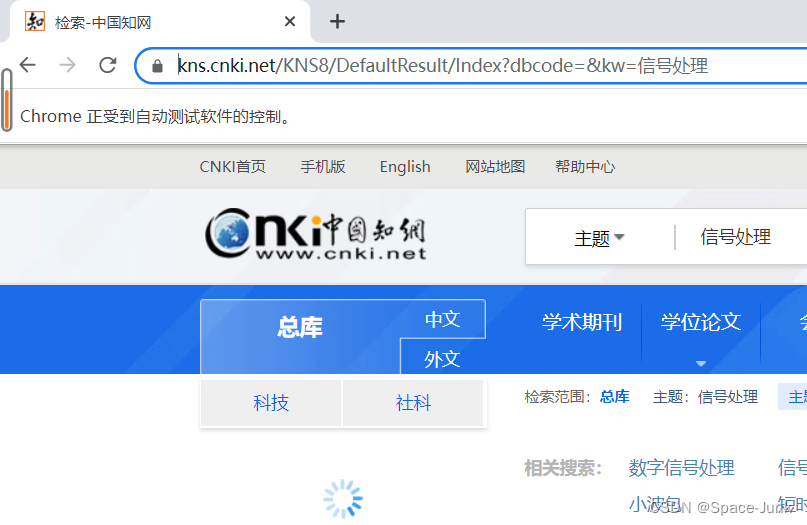Click the search box containing 信号处理
The width and height of the screenshot is (807, 525).
point(736,237)
